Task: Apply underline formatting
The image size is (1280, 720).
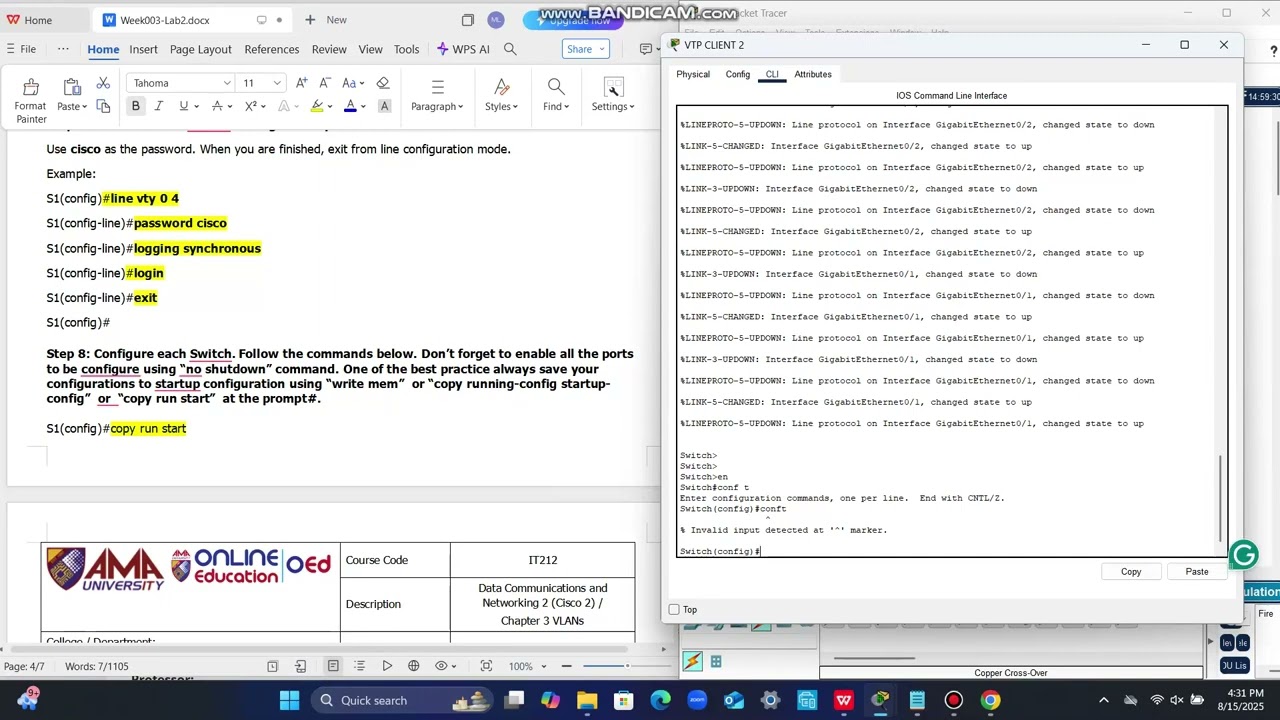Action: 183,106
